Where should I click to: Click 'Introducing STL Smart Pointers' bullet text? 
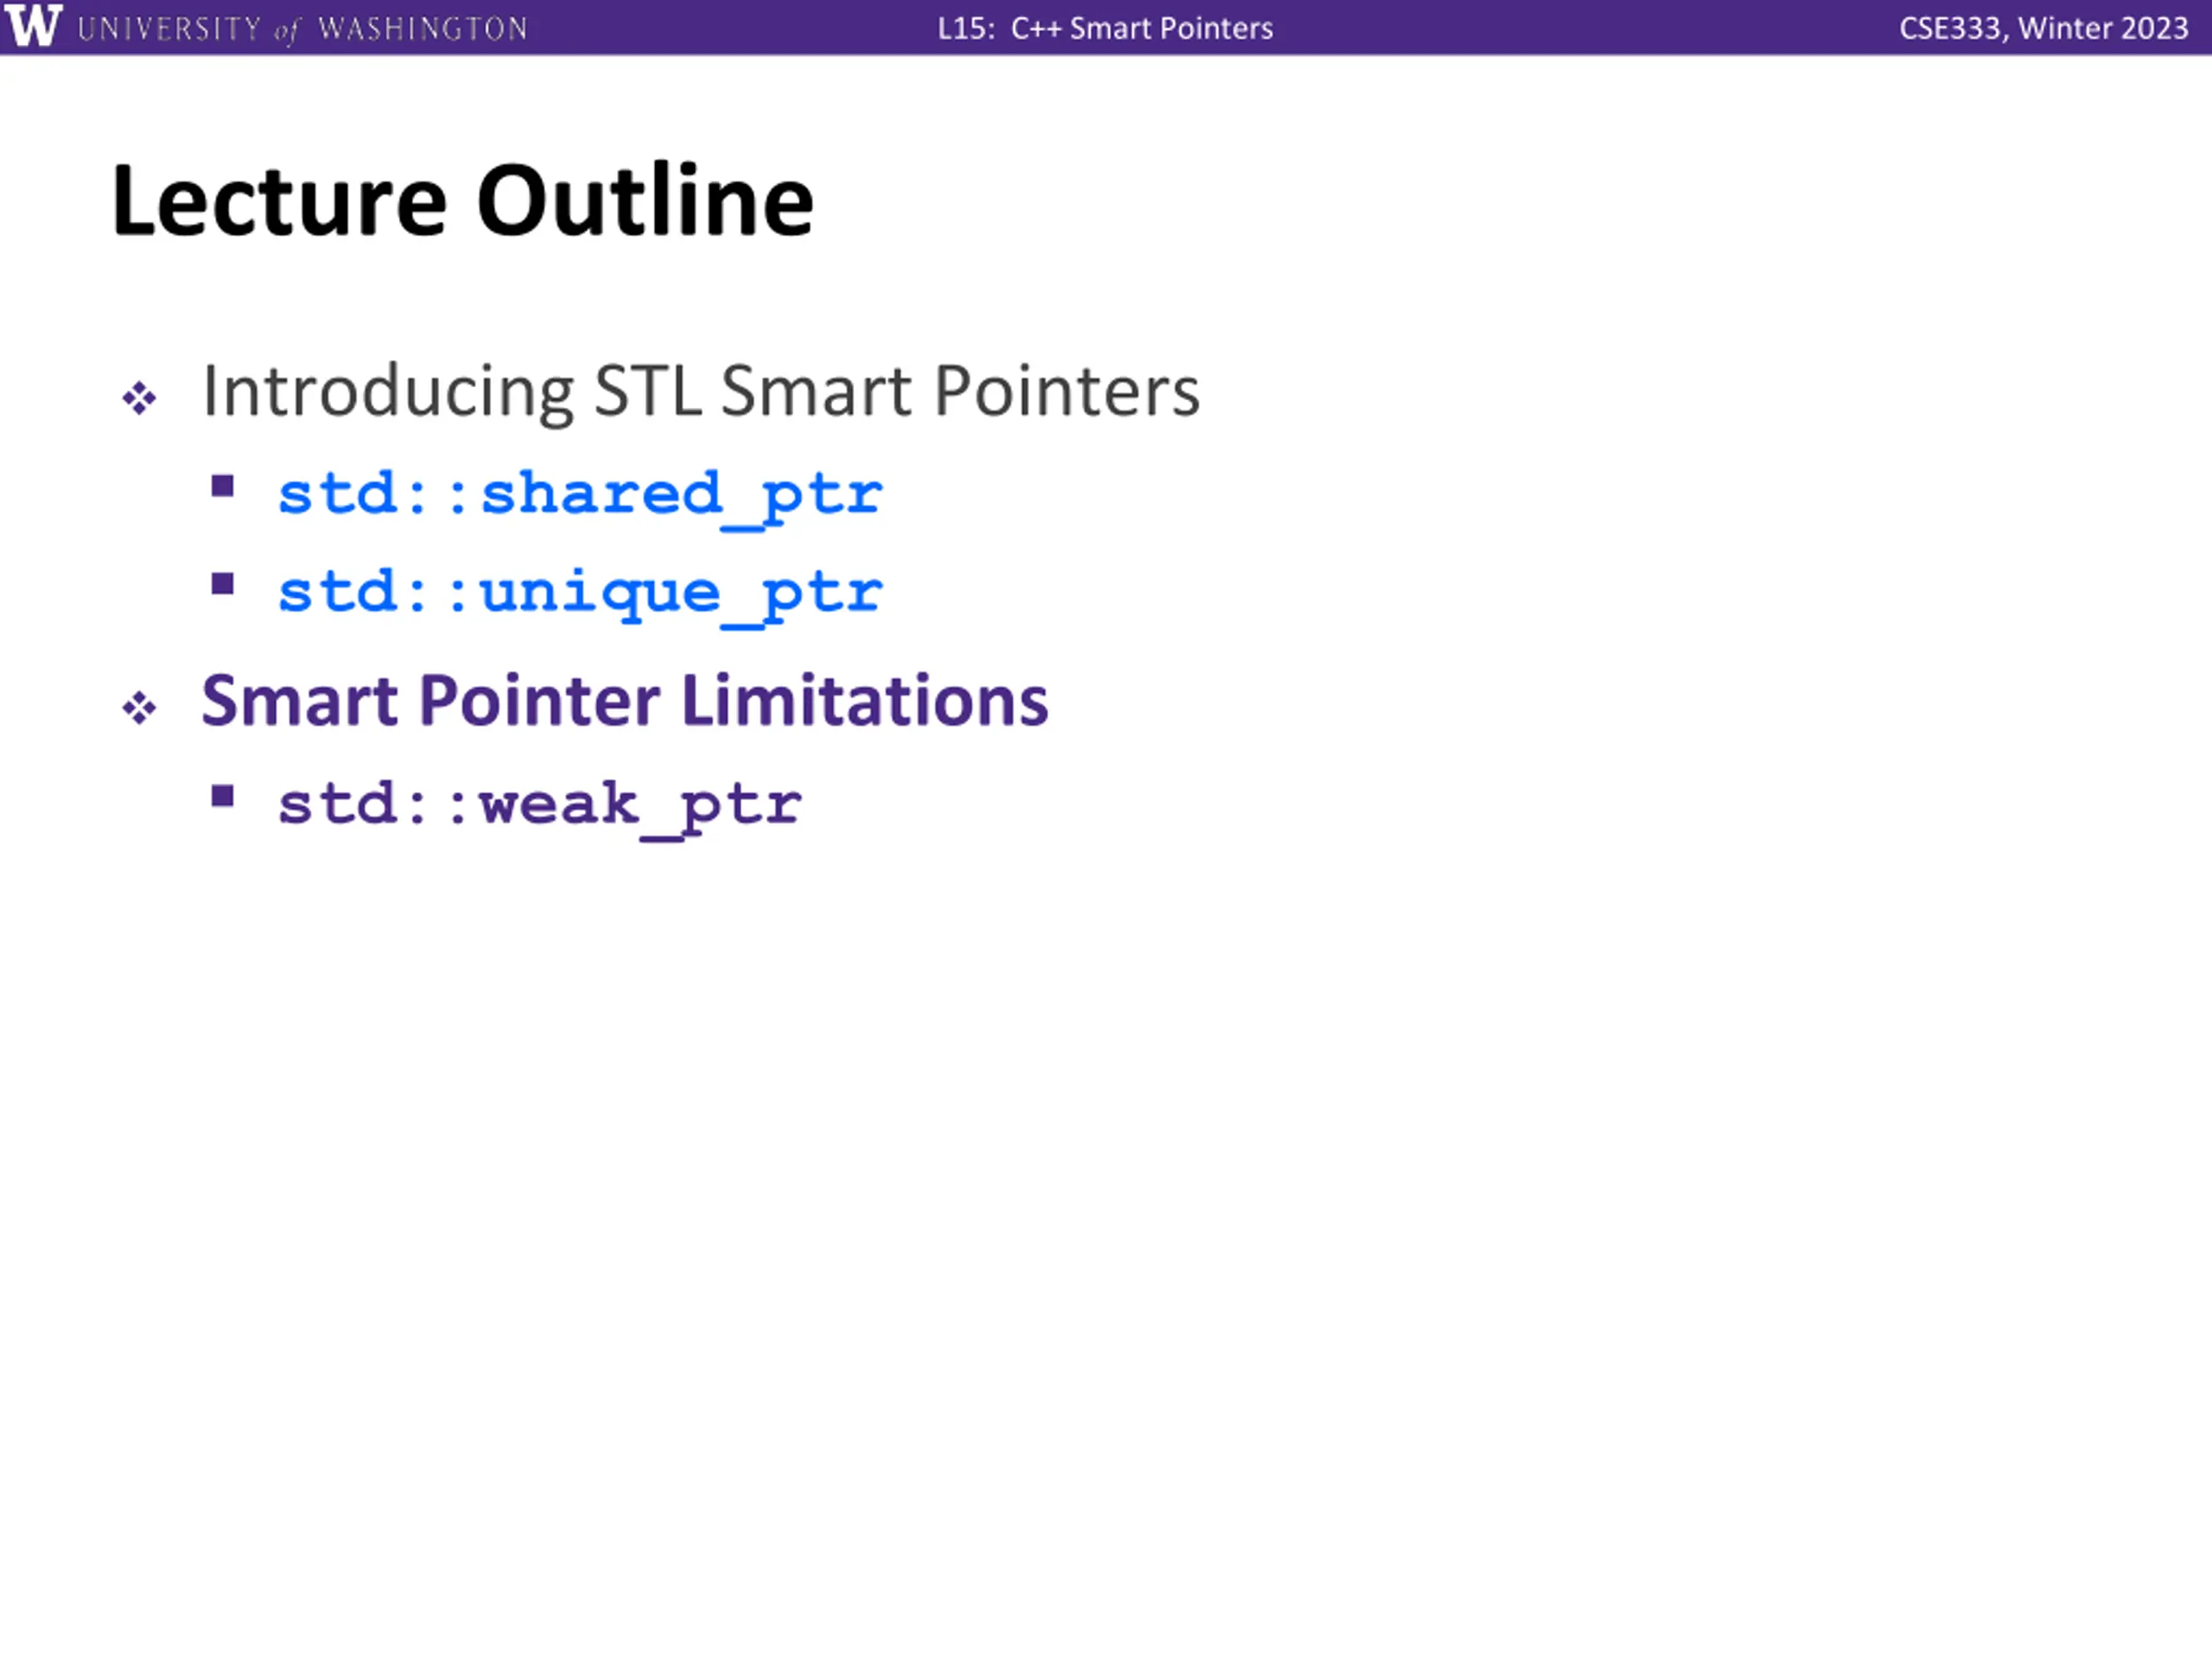700,391
